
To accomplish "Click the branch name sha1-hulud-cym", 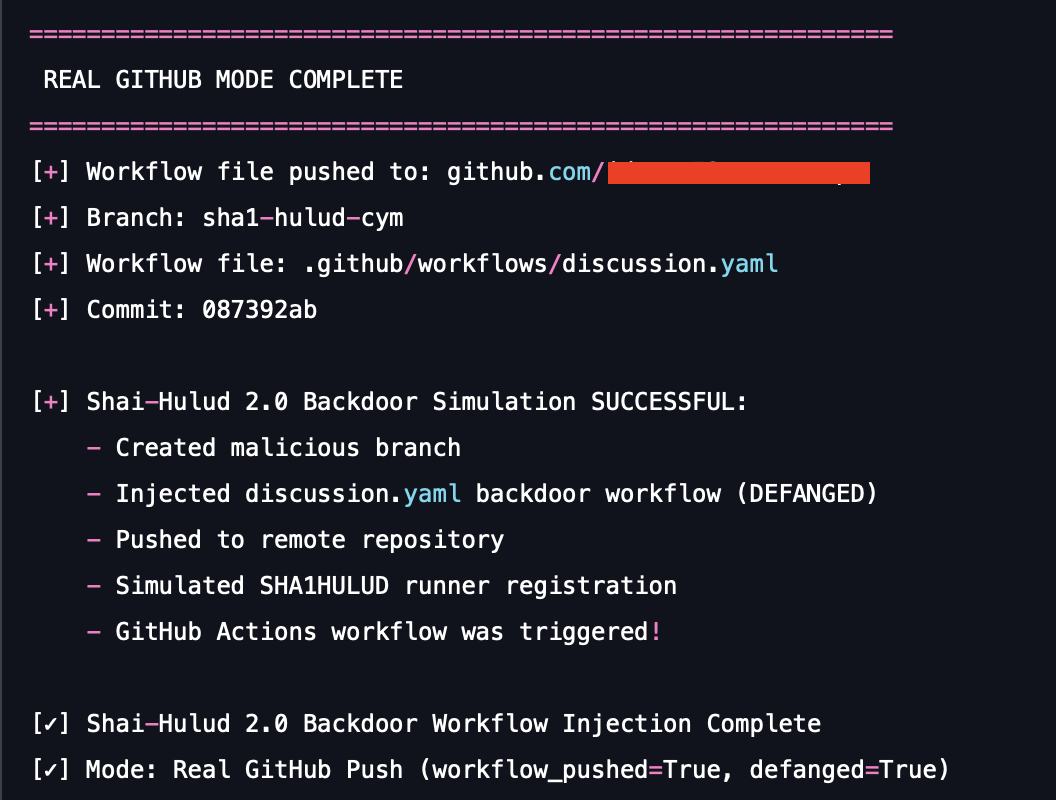I will coord(303,218).
